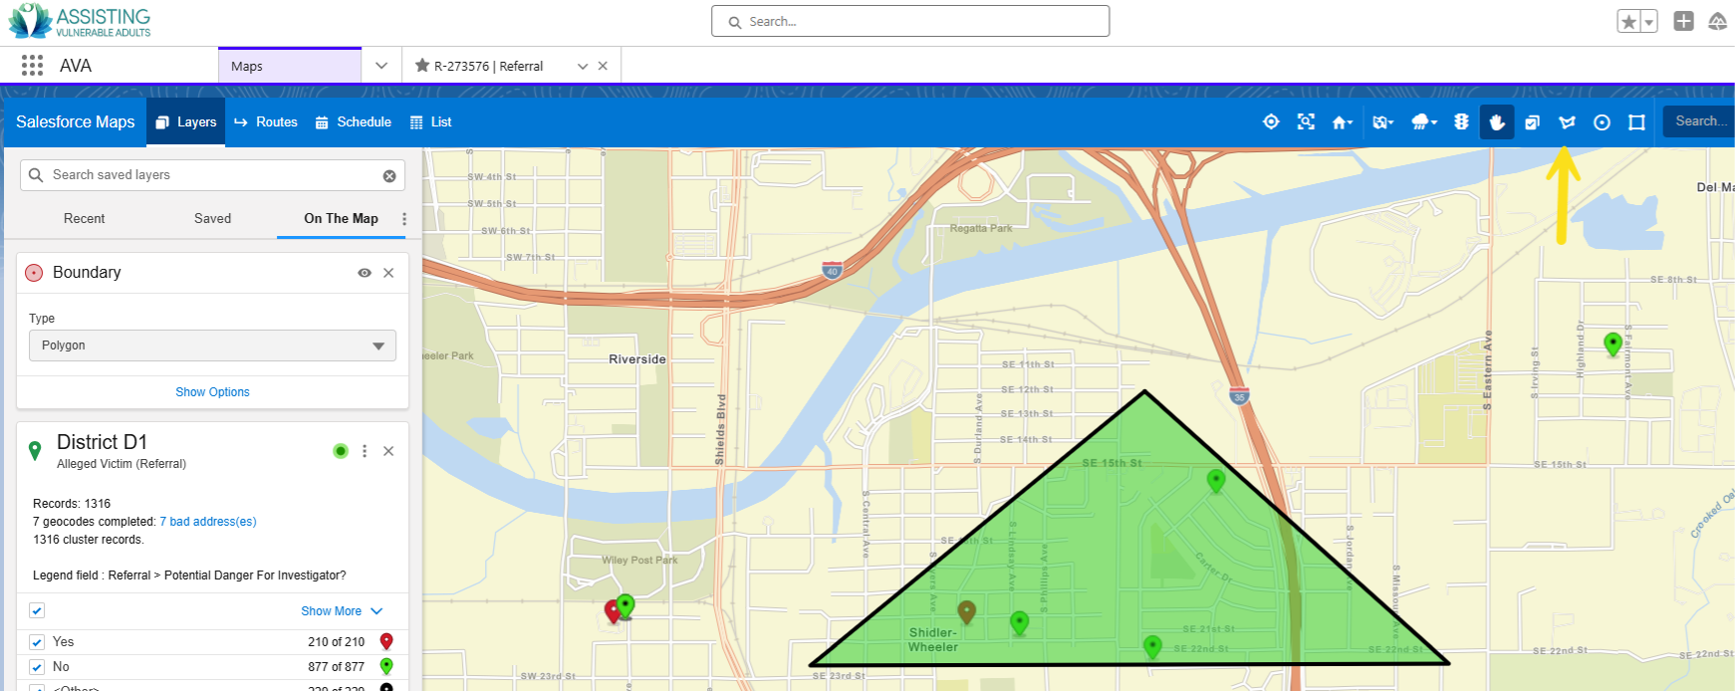Click in the Search saved layers field
The image size is (1736, 692).
[x=212, y=175]
